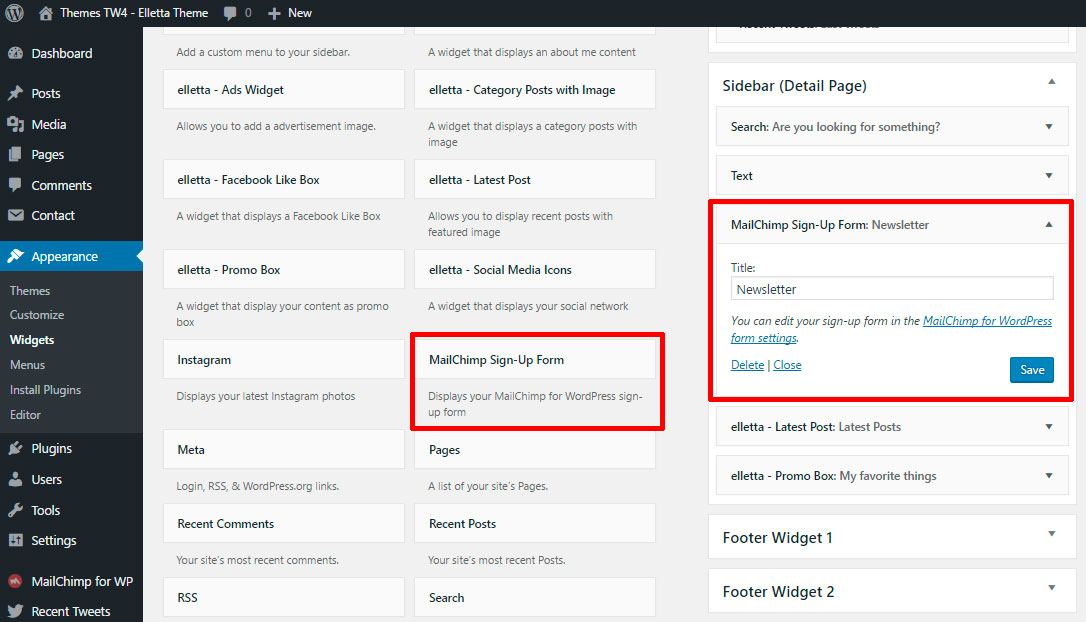Click the Appearance paintbrush icon
1086x622 pixels.
pyautogui.click(x=15, y=256)
